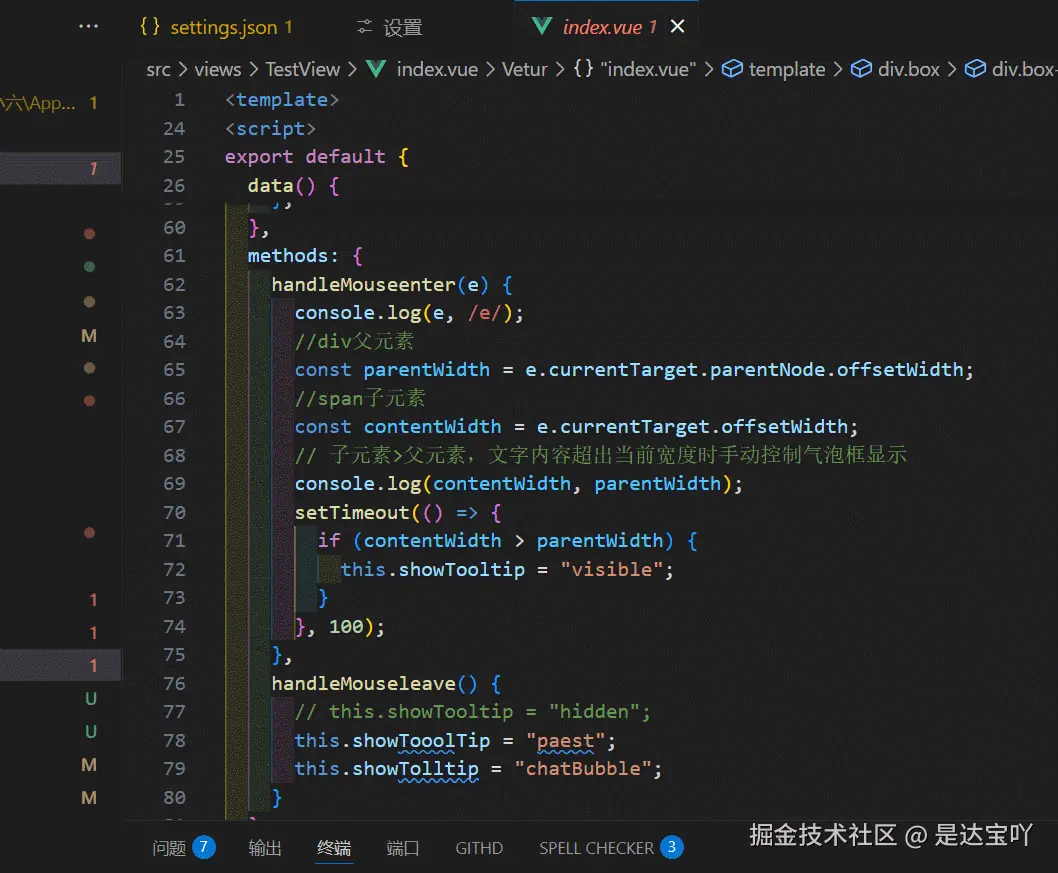The image size is (1058, 873).
Task: Open the editor overflow ellipsis menu
Action: (x=88, y=27)
